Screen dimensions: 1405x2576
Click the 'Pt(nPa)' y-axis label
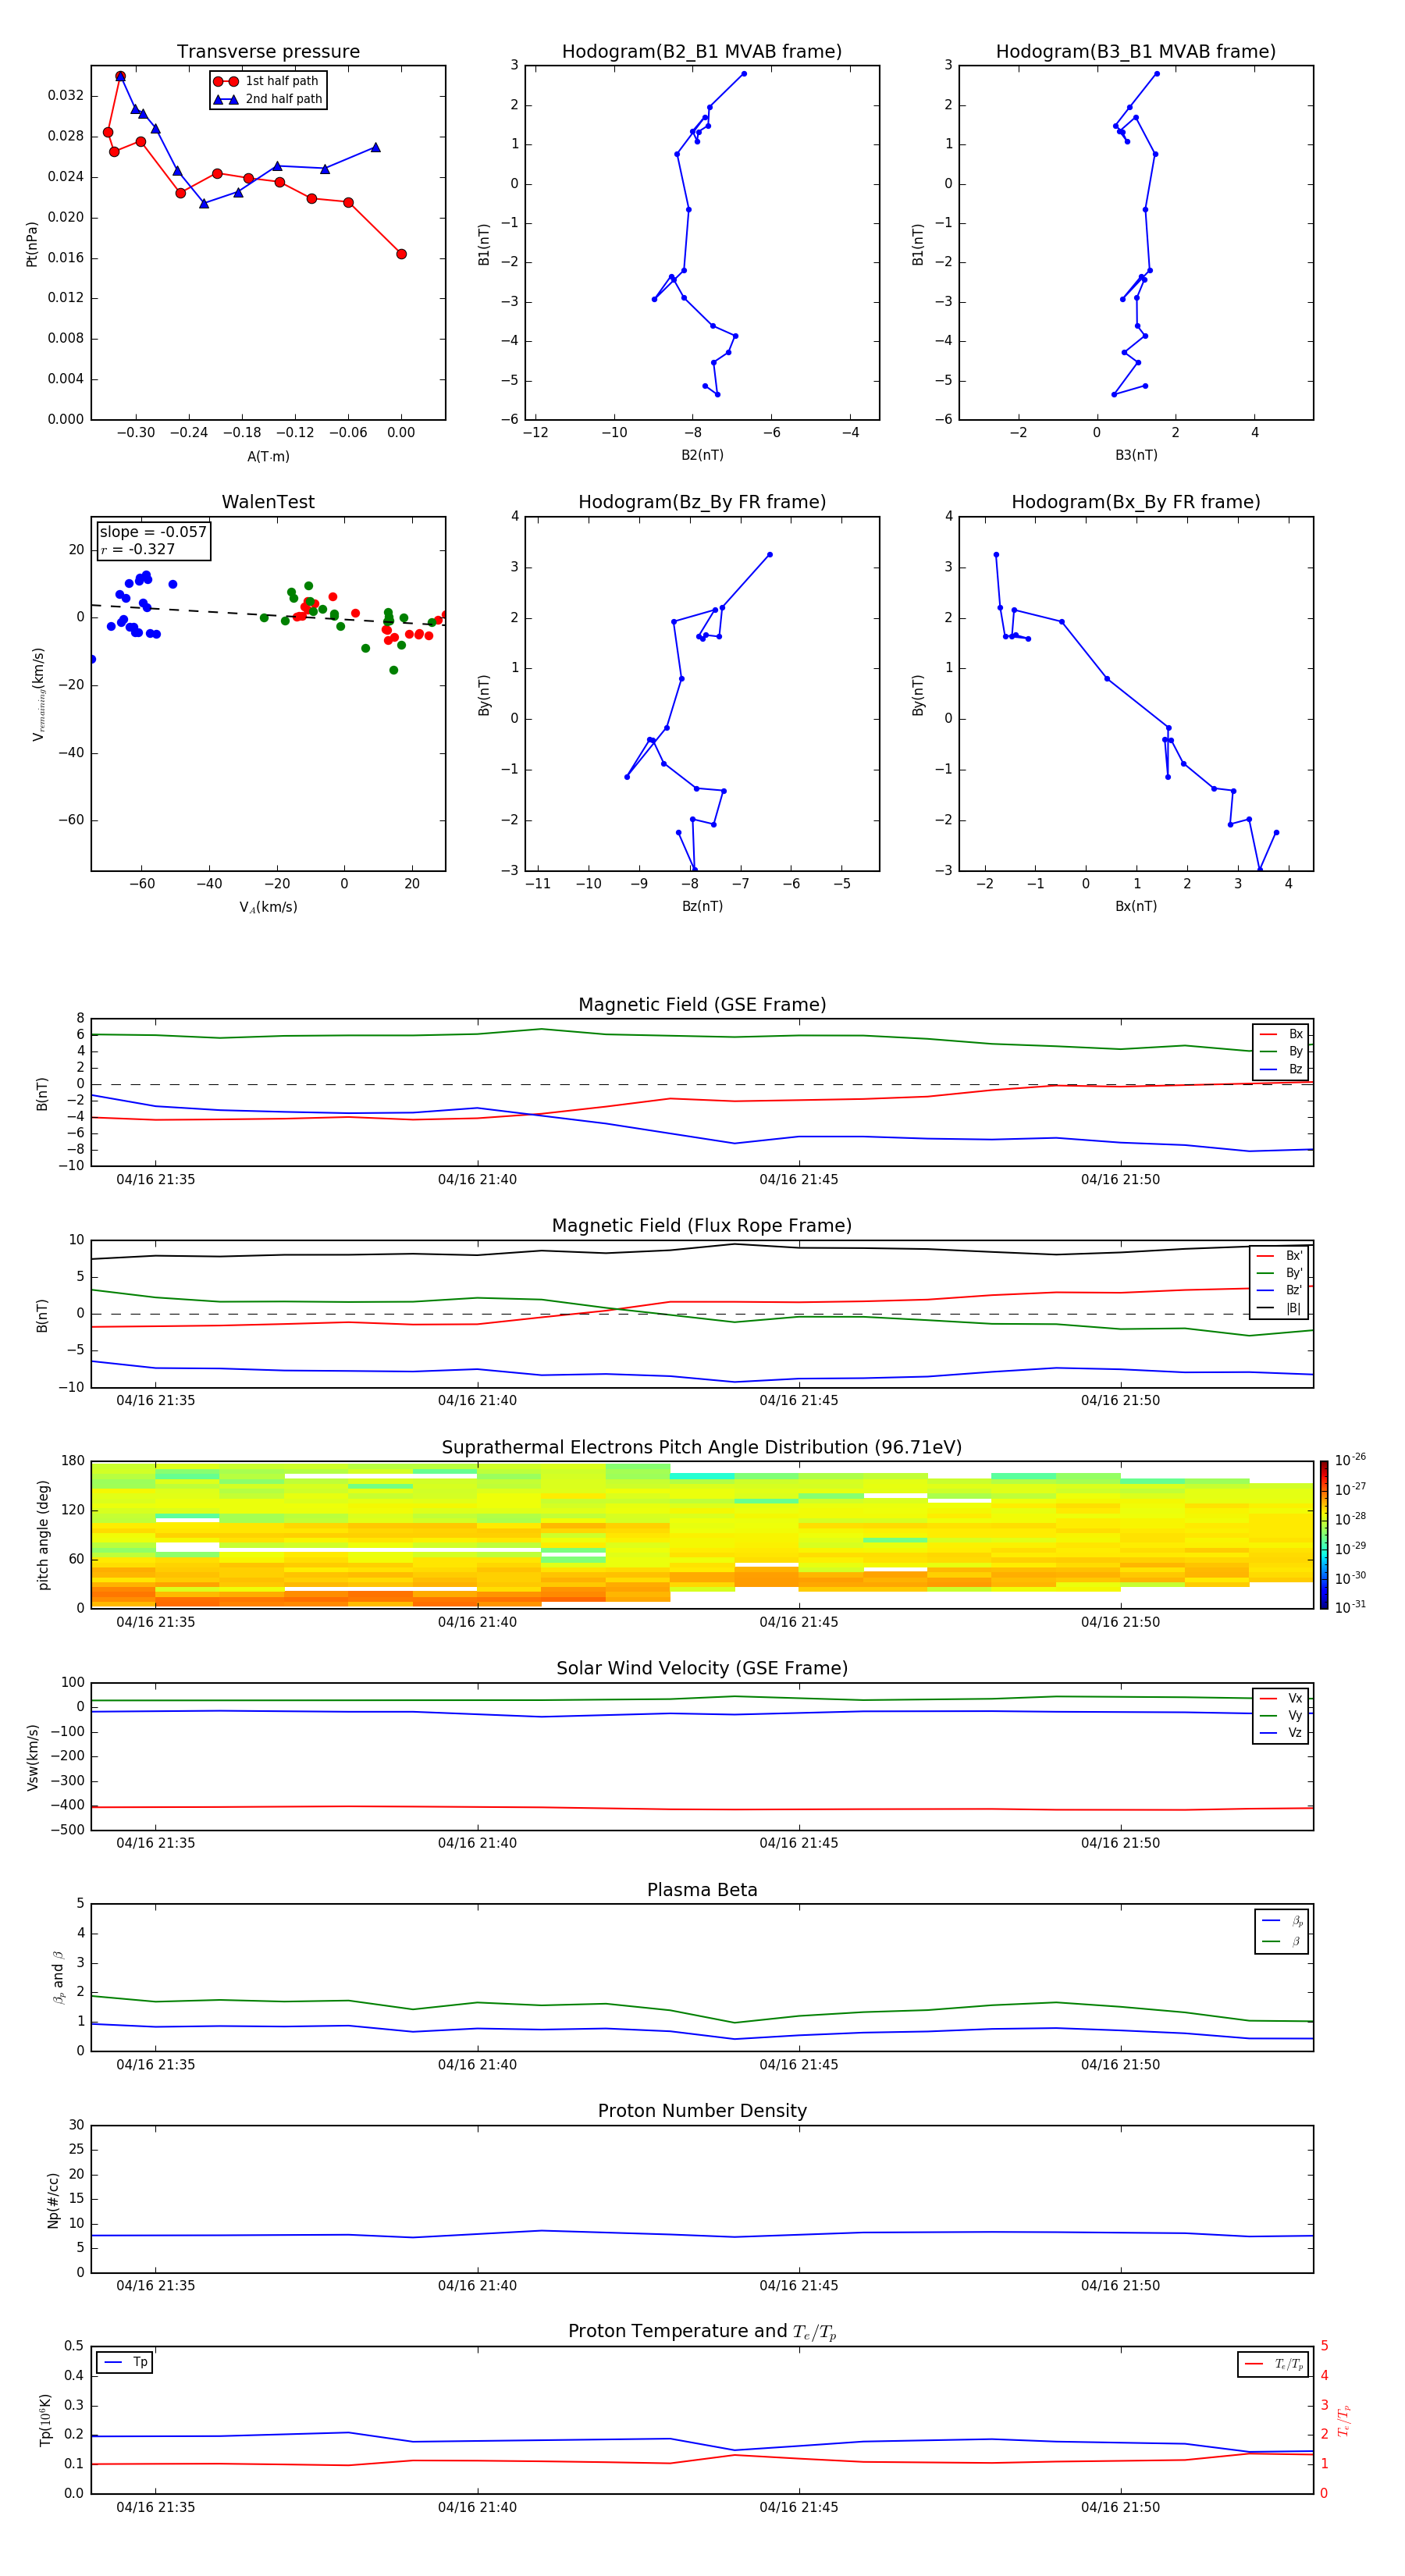32,244
